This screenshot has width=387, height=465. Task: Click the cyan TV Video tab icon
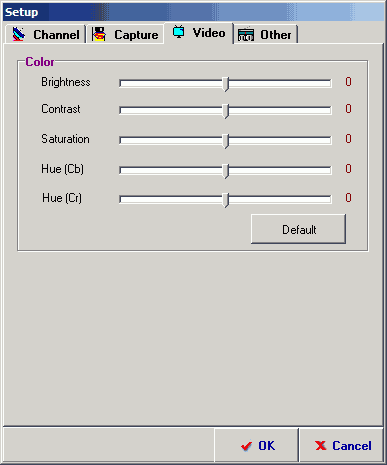point(179,32)
